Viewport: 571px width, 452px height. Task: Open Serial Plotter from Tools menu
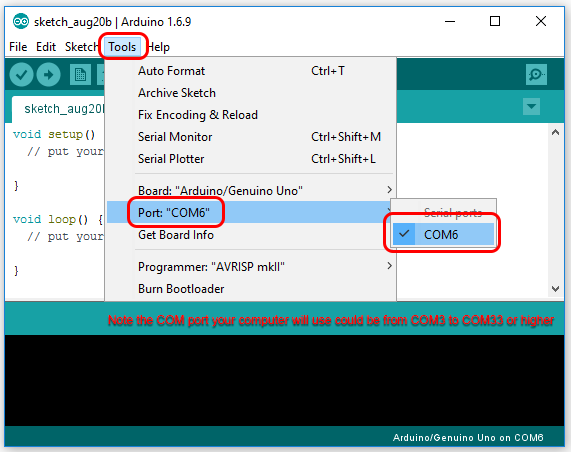click(x=251, y=159)
